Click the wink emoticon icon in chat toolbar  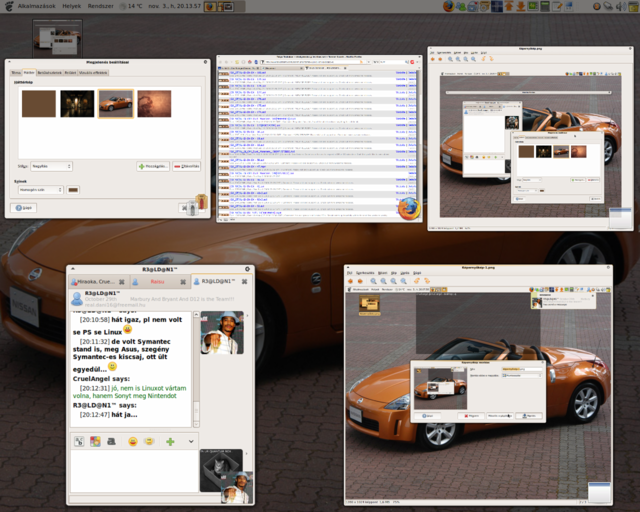(148, 441)
